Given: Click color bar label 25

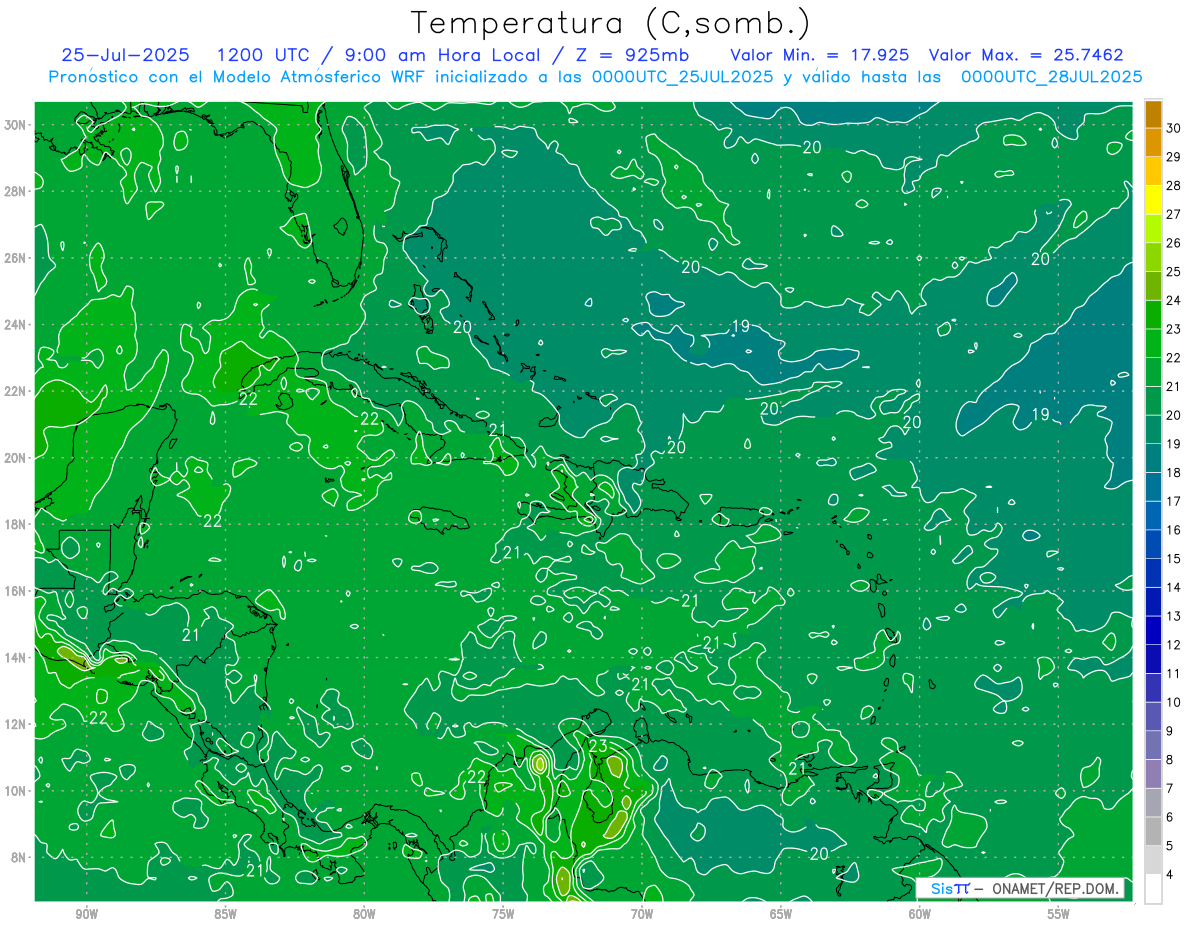Looking at the screenshot, I should point(1174,271).
